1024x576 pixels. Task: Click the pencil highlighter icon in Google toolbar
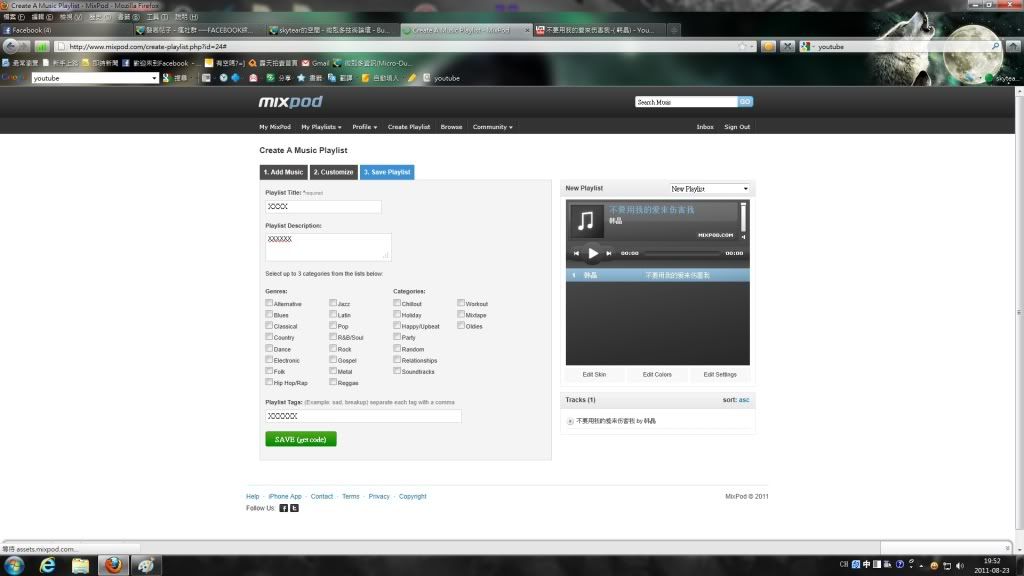tap(412, 78)
